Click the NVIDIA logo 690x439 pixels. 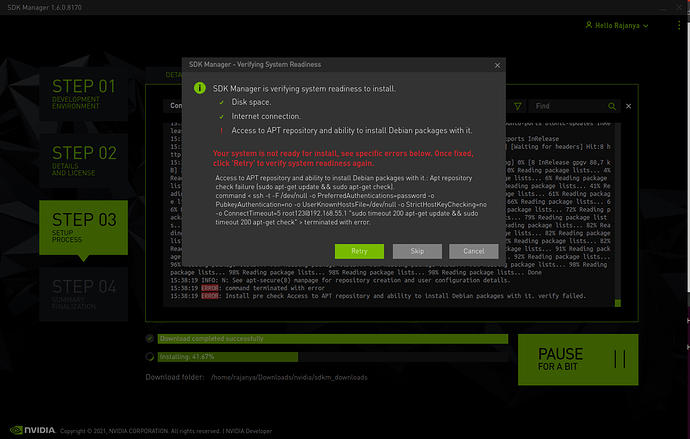point(33,430)
